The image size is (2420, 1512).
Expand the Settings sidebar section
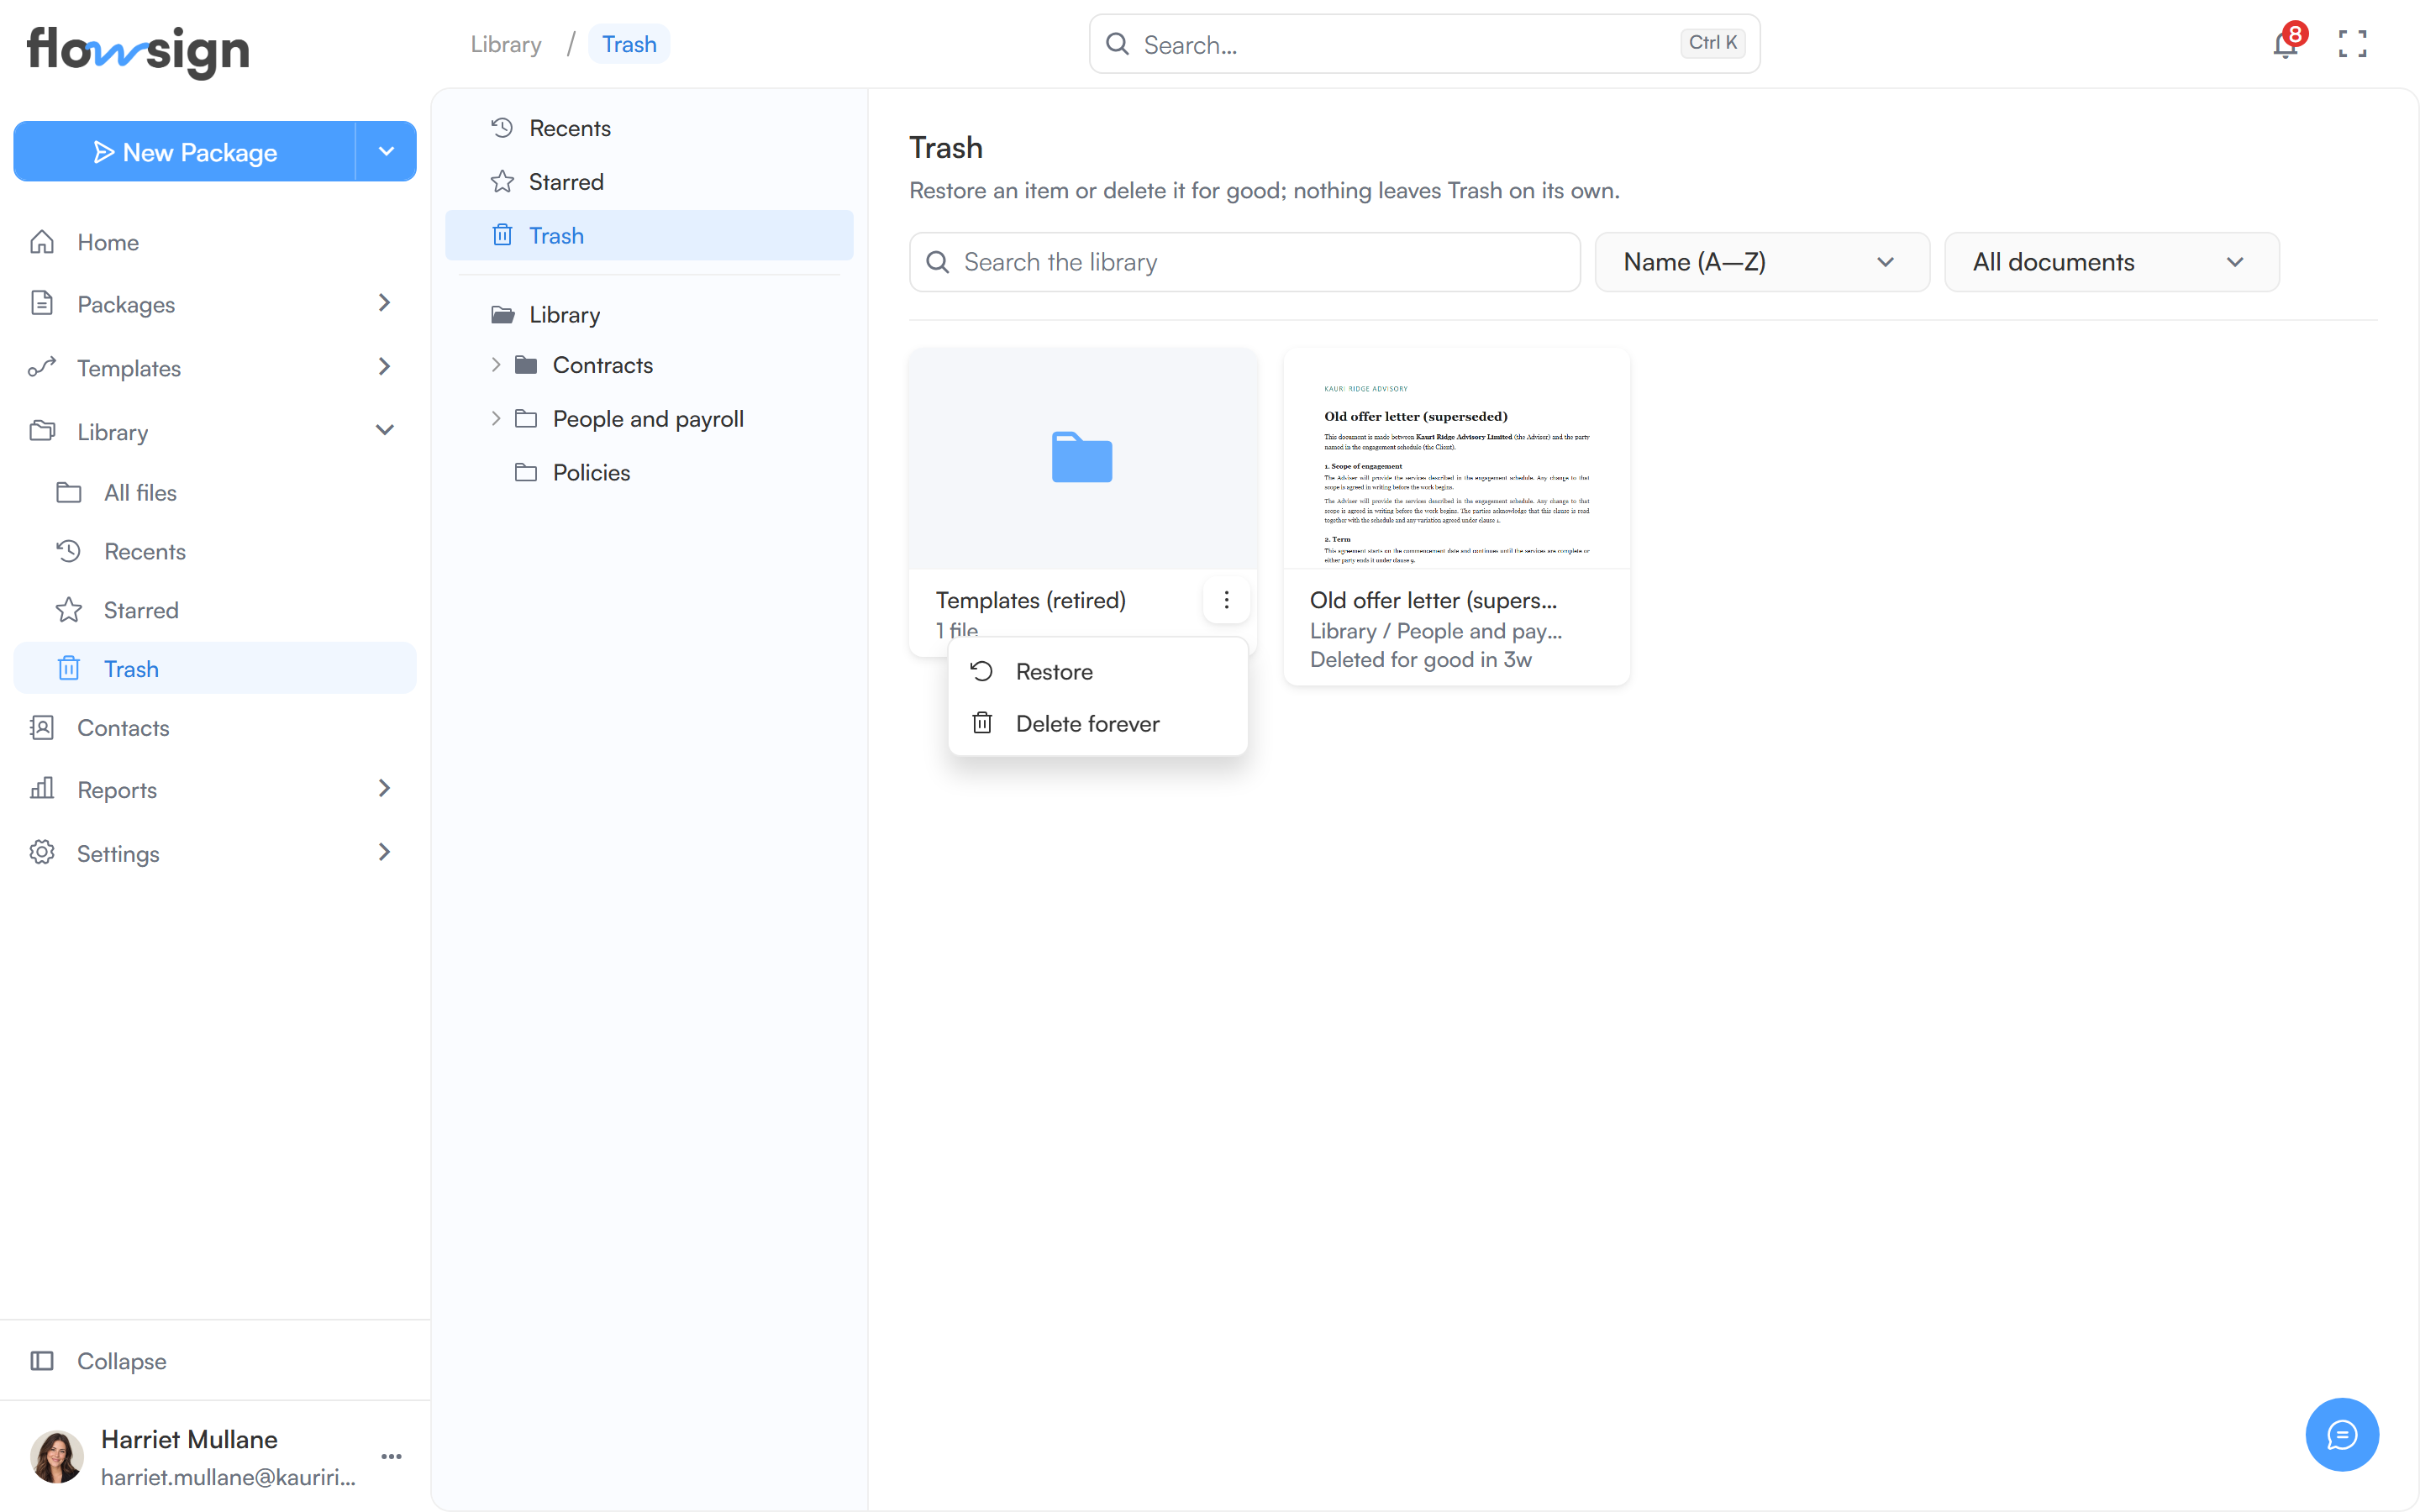[x=385, y=852]
